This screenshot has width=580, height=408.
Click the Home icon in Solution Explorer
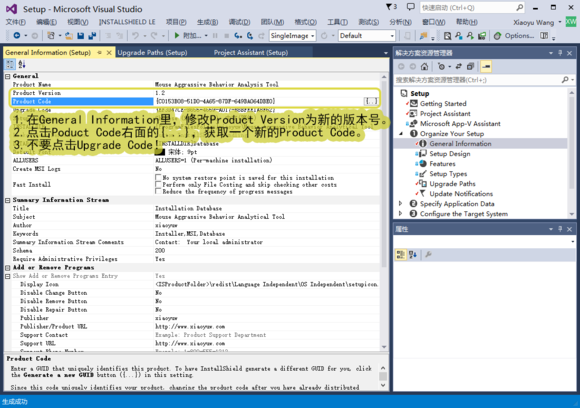tap(424, 67)
